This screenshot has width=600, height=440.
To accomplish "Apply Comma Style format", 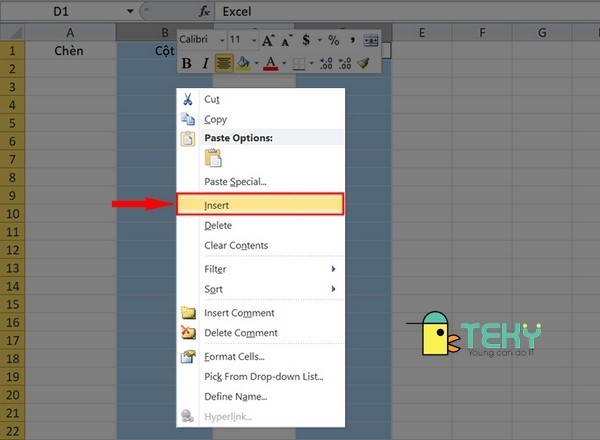I will tap(352, 39).
